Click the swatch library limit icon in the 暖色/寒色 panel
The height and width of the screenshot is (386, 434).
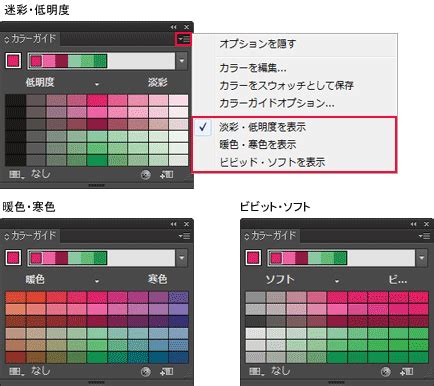(16, 372)
